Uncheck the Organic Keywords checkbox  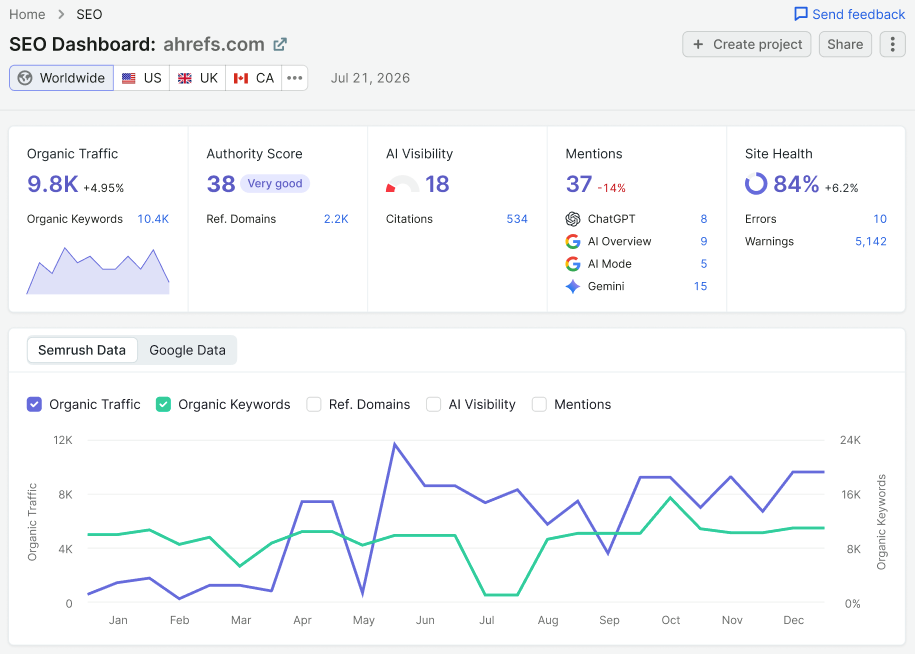coord(163,404)
